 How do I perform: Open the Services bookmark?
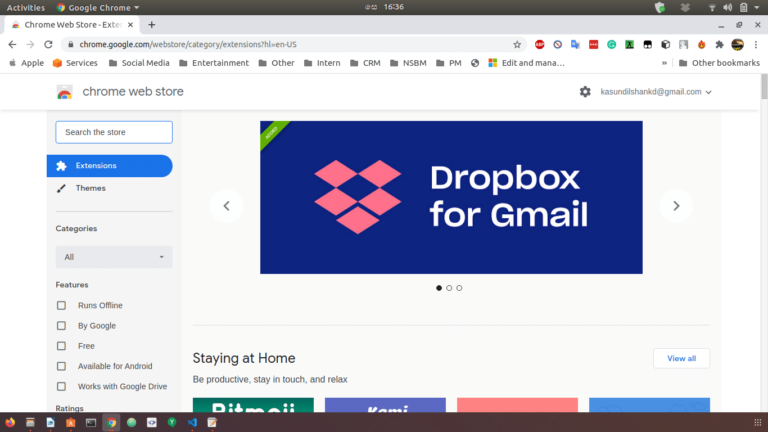[75, 63]
